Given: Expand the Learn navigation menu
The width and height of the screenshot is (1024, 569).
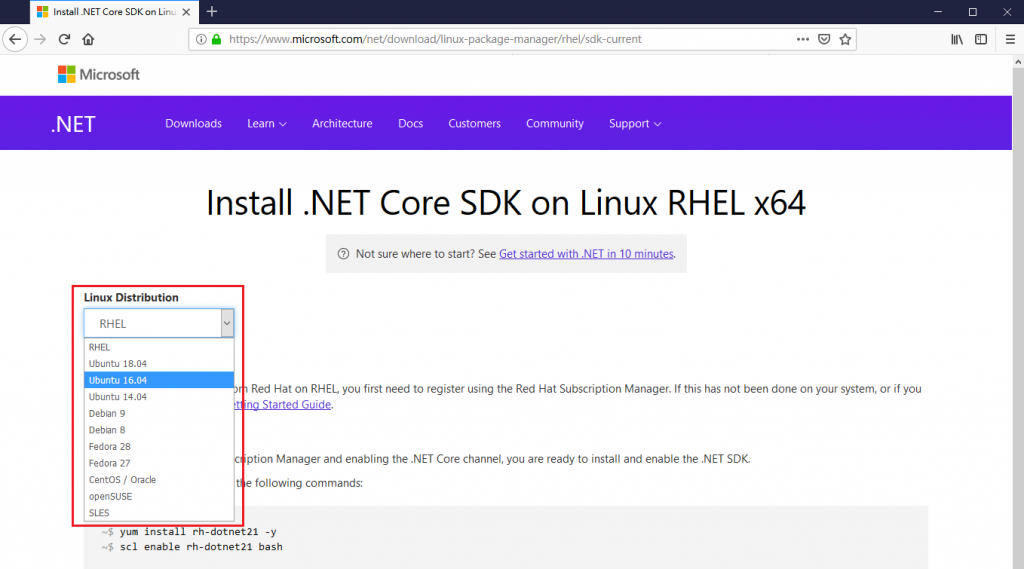Looking at the screenshot, I should (x=266, y=123).
